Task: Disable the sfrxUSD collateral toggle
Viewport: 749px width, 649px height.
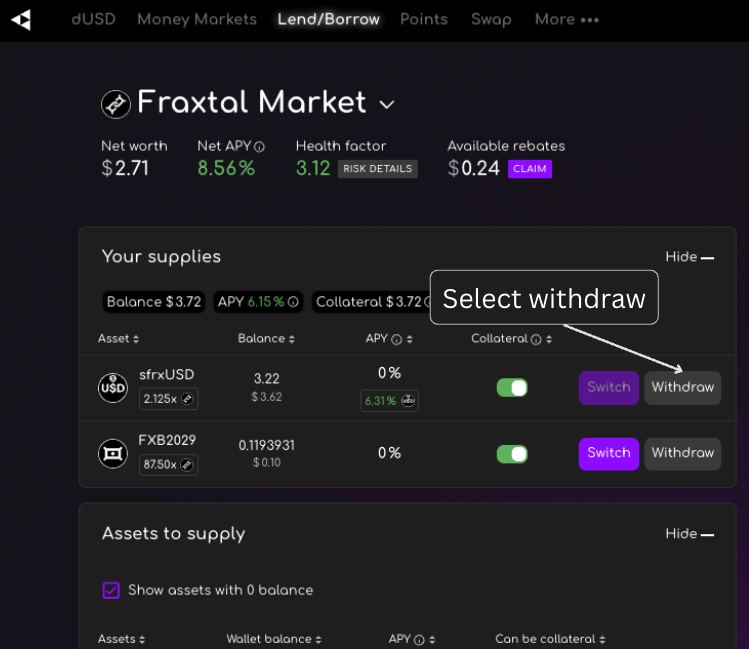Action: [512, 387]
